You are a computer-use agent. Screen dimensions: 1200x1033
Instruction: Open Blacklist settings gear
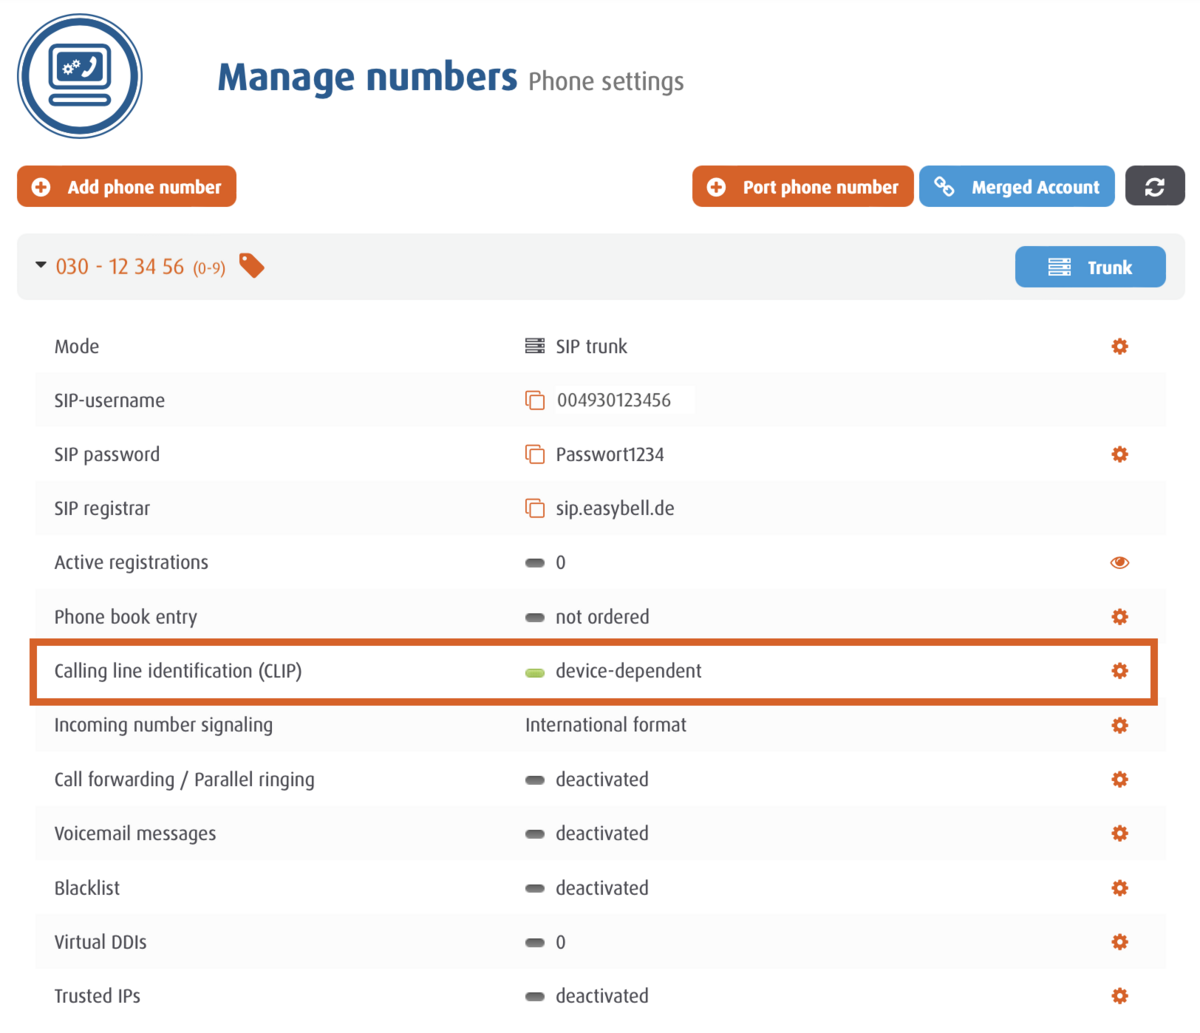pos(1119,888)
